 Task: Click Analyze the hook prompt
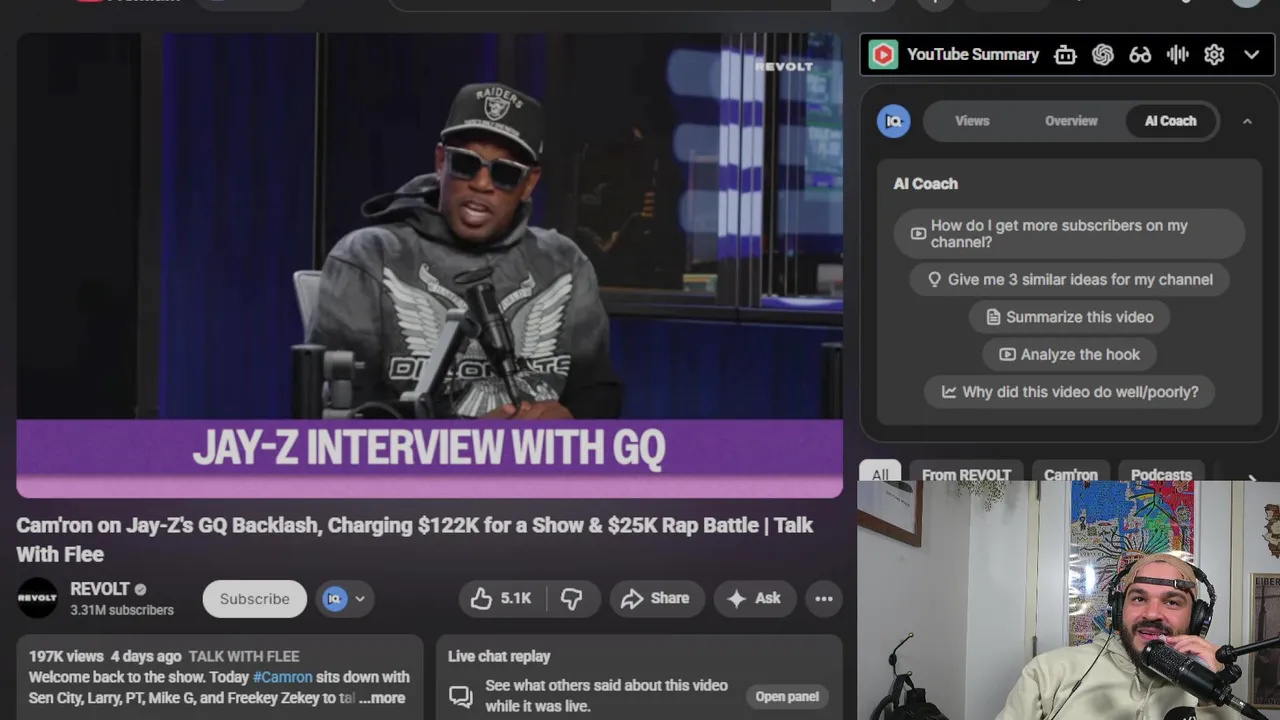pos(1070,354)
